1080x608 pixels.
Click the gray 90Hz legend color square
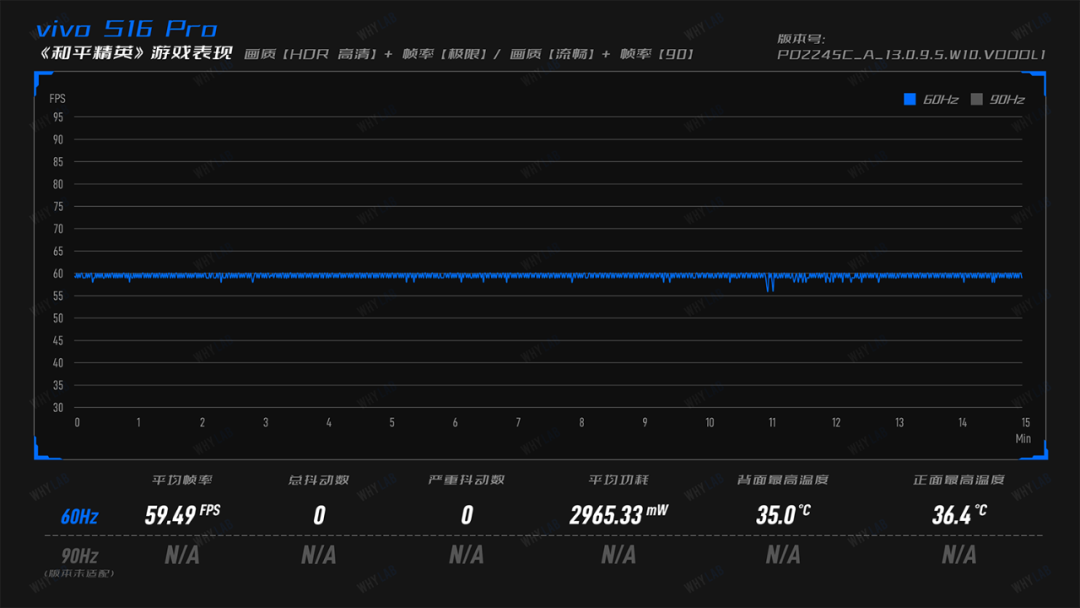point(976,99)
